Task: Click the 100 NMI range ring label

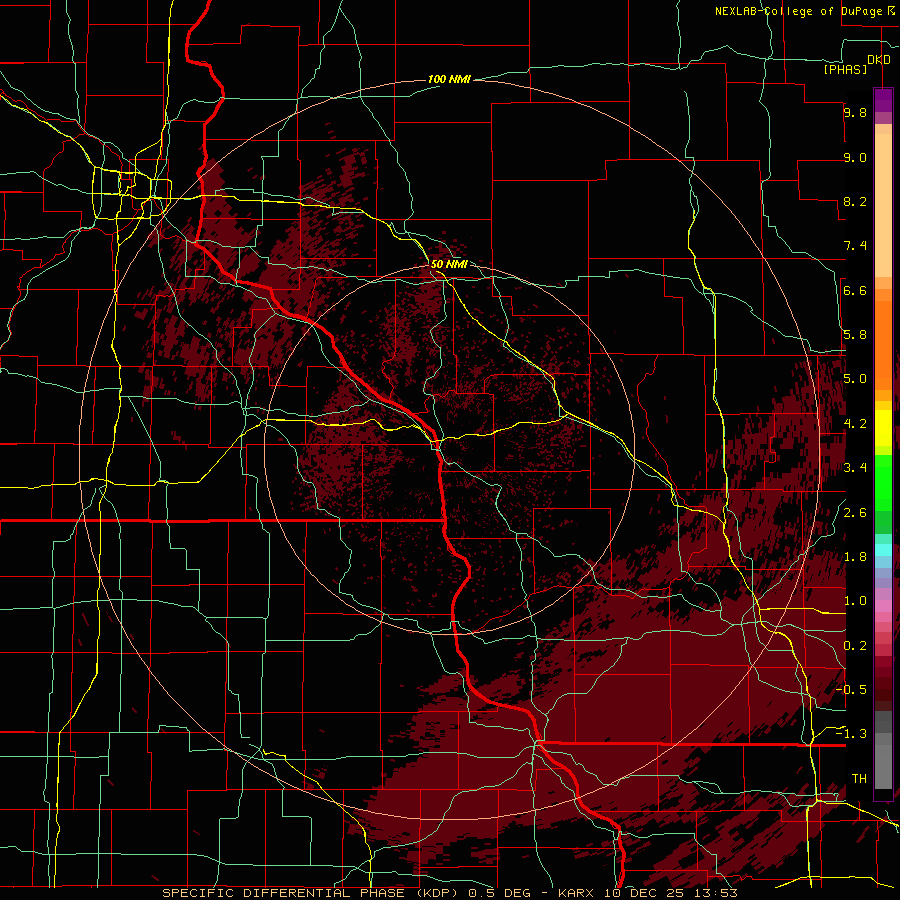Action: [449, 79]
